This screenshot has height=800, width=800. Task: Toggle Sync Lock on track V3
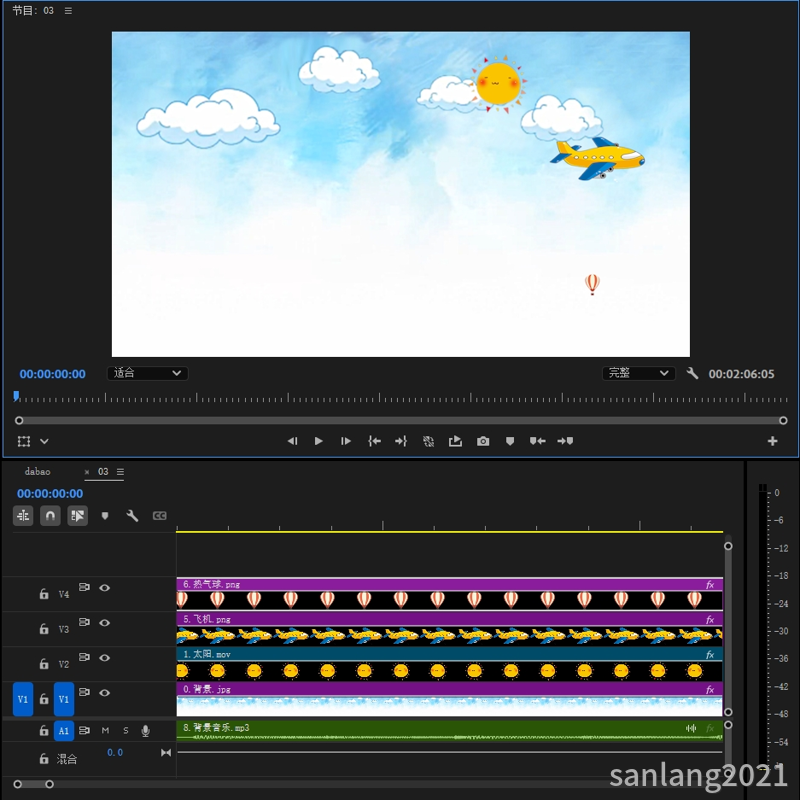click(x=84, y=622)
